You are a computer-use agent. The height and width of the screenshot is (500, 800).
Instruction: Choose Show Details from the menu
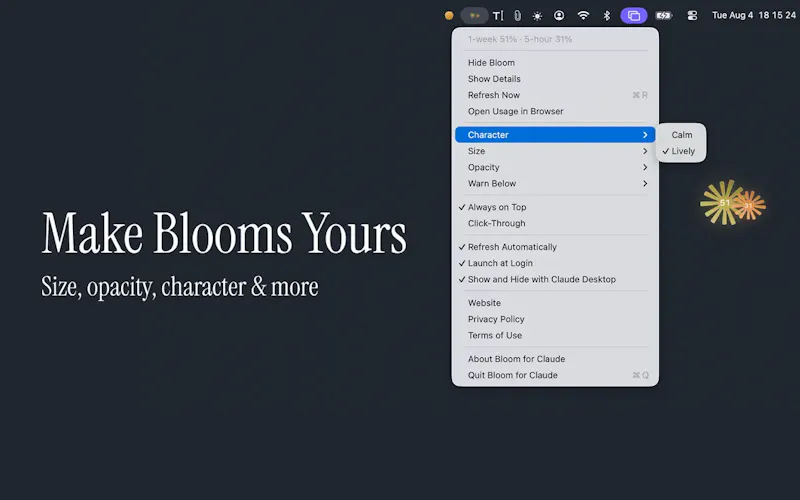point(555,79)
